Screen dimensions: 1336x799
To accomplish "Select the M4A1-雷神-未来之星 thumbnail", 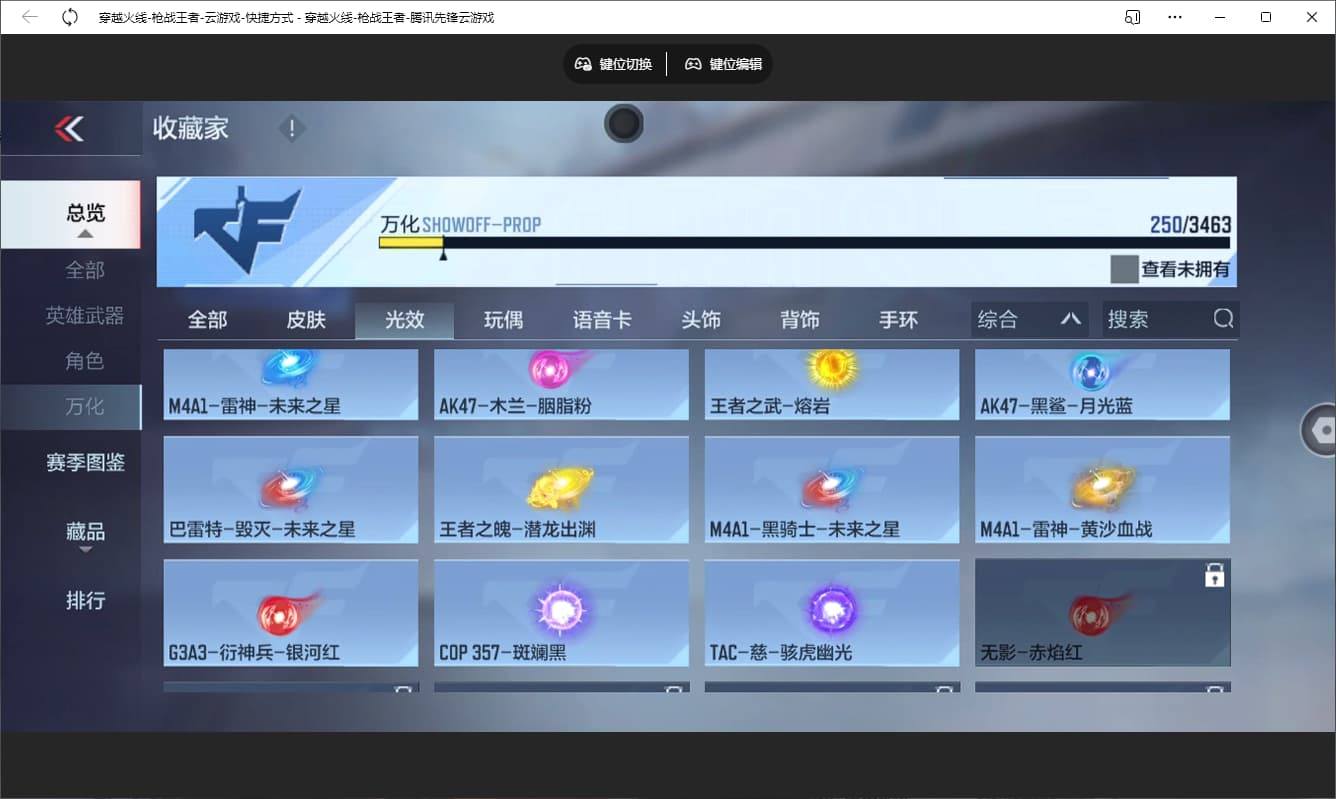I will point(290,384).
